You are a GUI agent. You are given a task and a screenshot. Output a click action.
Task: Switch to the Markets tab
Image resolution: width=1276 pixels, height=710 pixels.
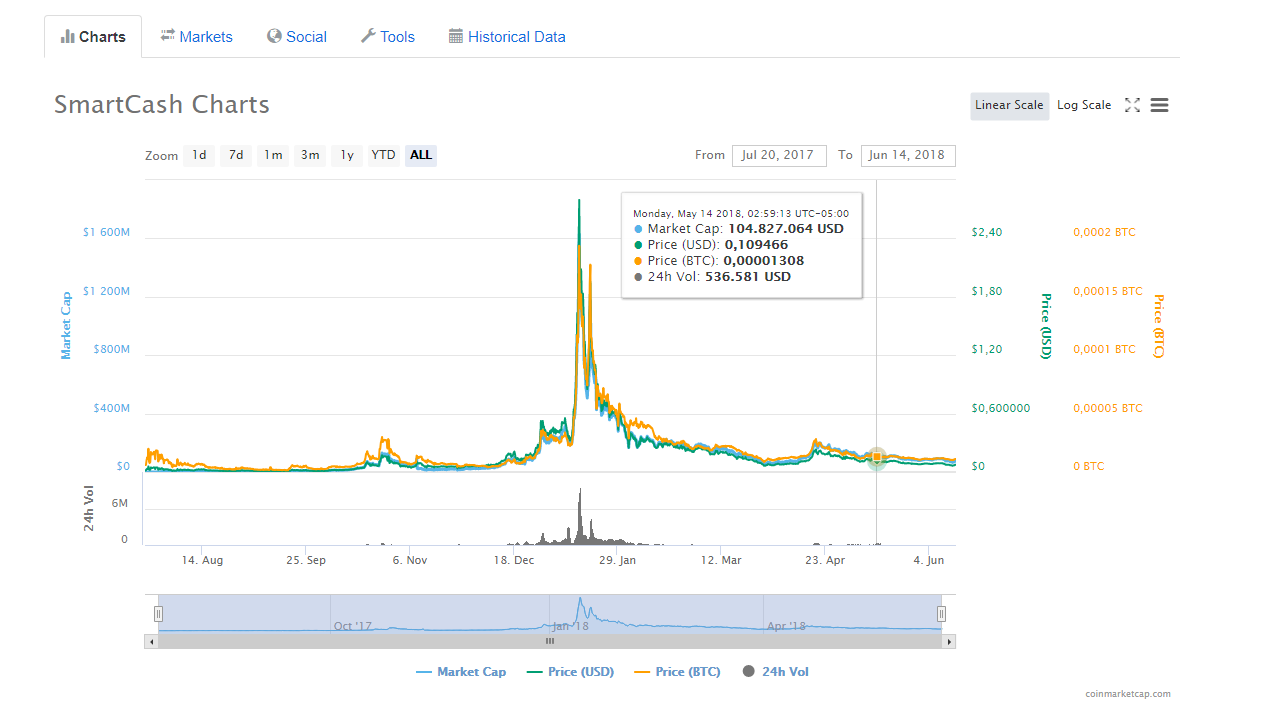[x=196, y=37]
